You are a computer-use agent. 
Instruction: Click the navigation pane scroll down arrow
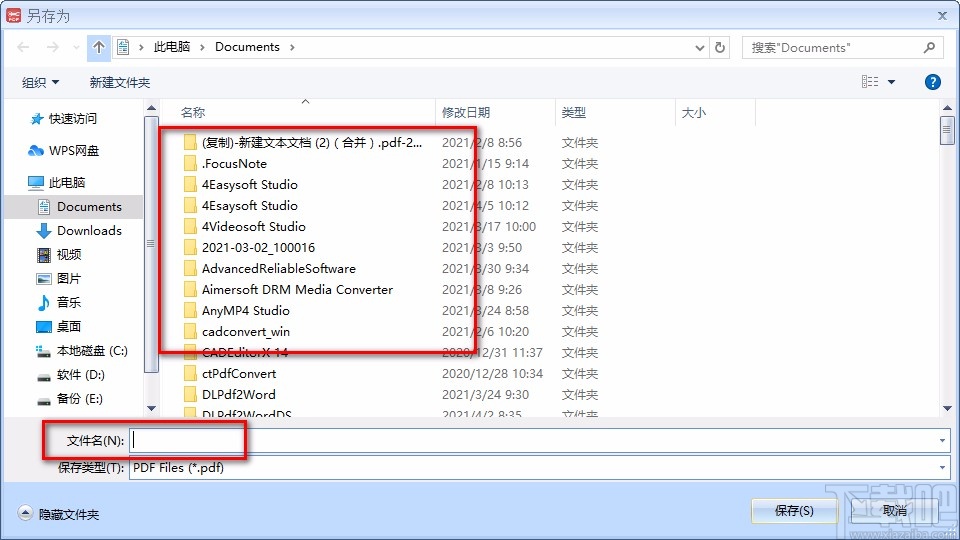151,408
